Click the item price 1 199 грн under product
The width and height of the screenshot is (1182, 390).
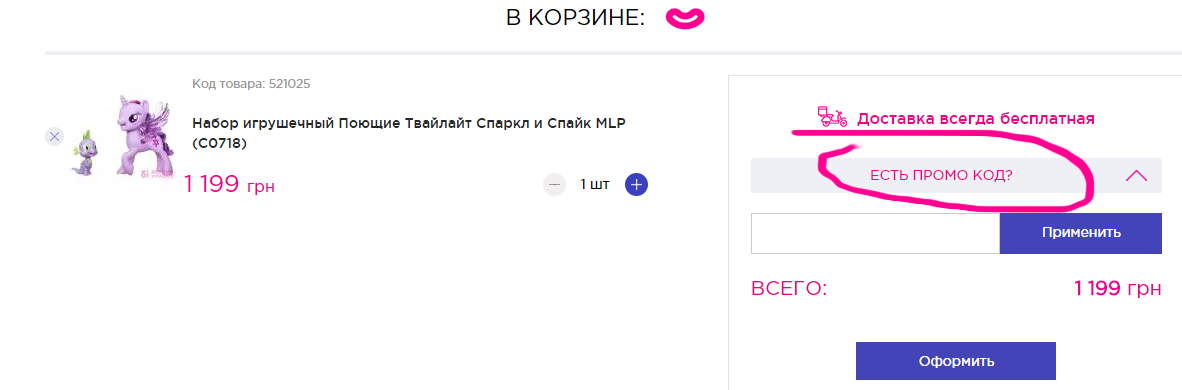click(229, 184)
